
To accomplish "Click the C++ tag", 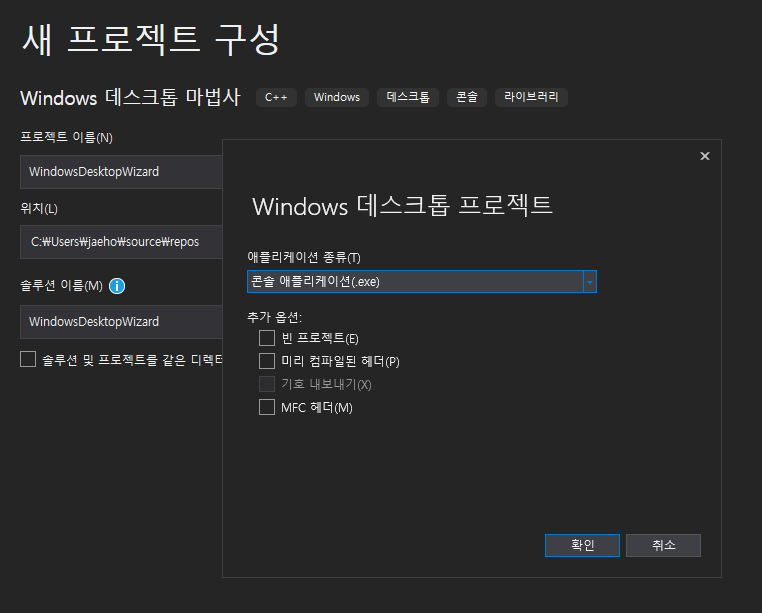I will point(276,97).
